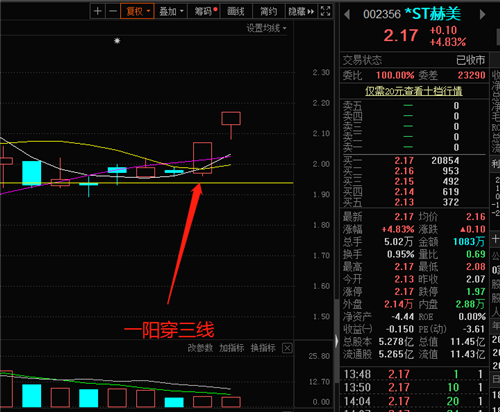Click 换指标 to change indicator
The width and height of the screenshot is (500, 412).
point(263,348)
